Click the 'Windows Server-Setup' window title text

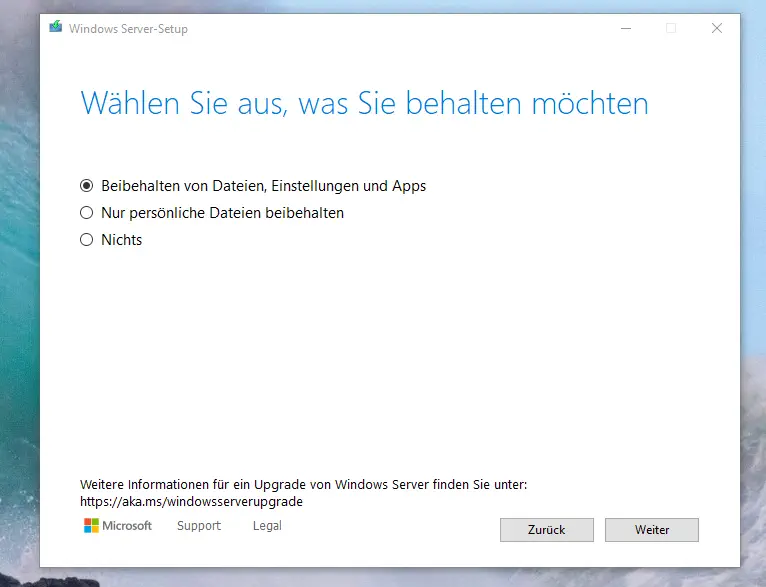pyautogui.click(x=128, y=29)
